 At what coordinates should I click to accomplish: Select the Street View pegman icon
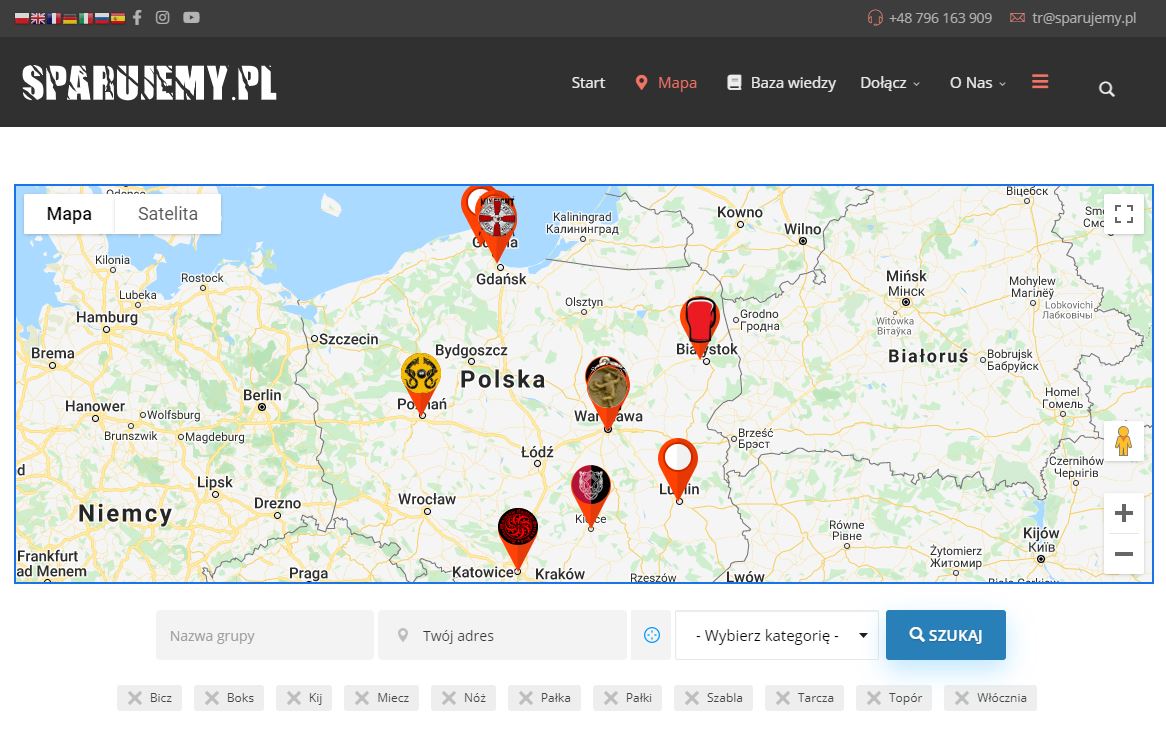click(x=1123, y=441)
